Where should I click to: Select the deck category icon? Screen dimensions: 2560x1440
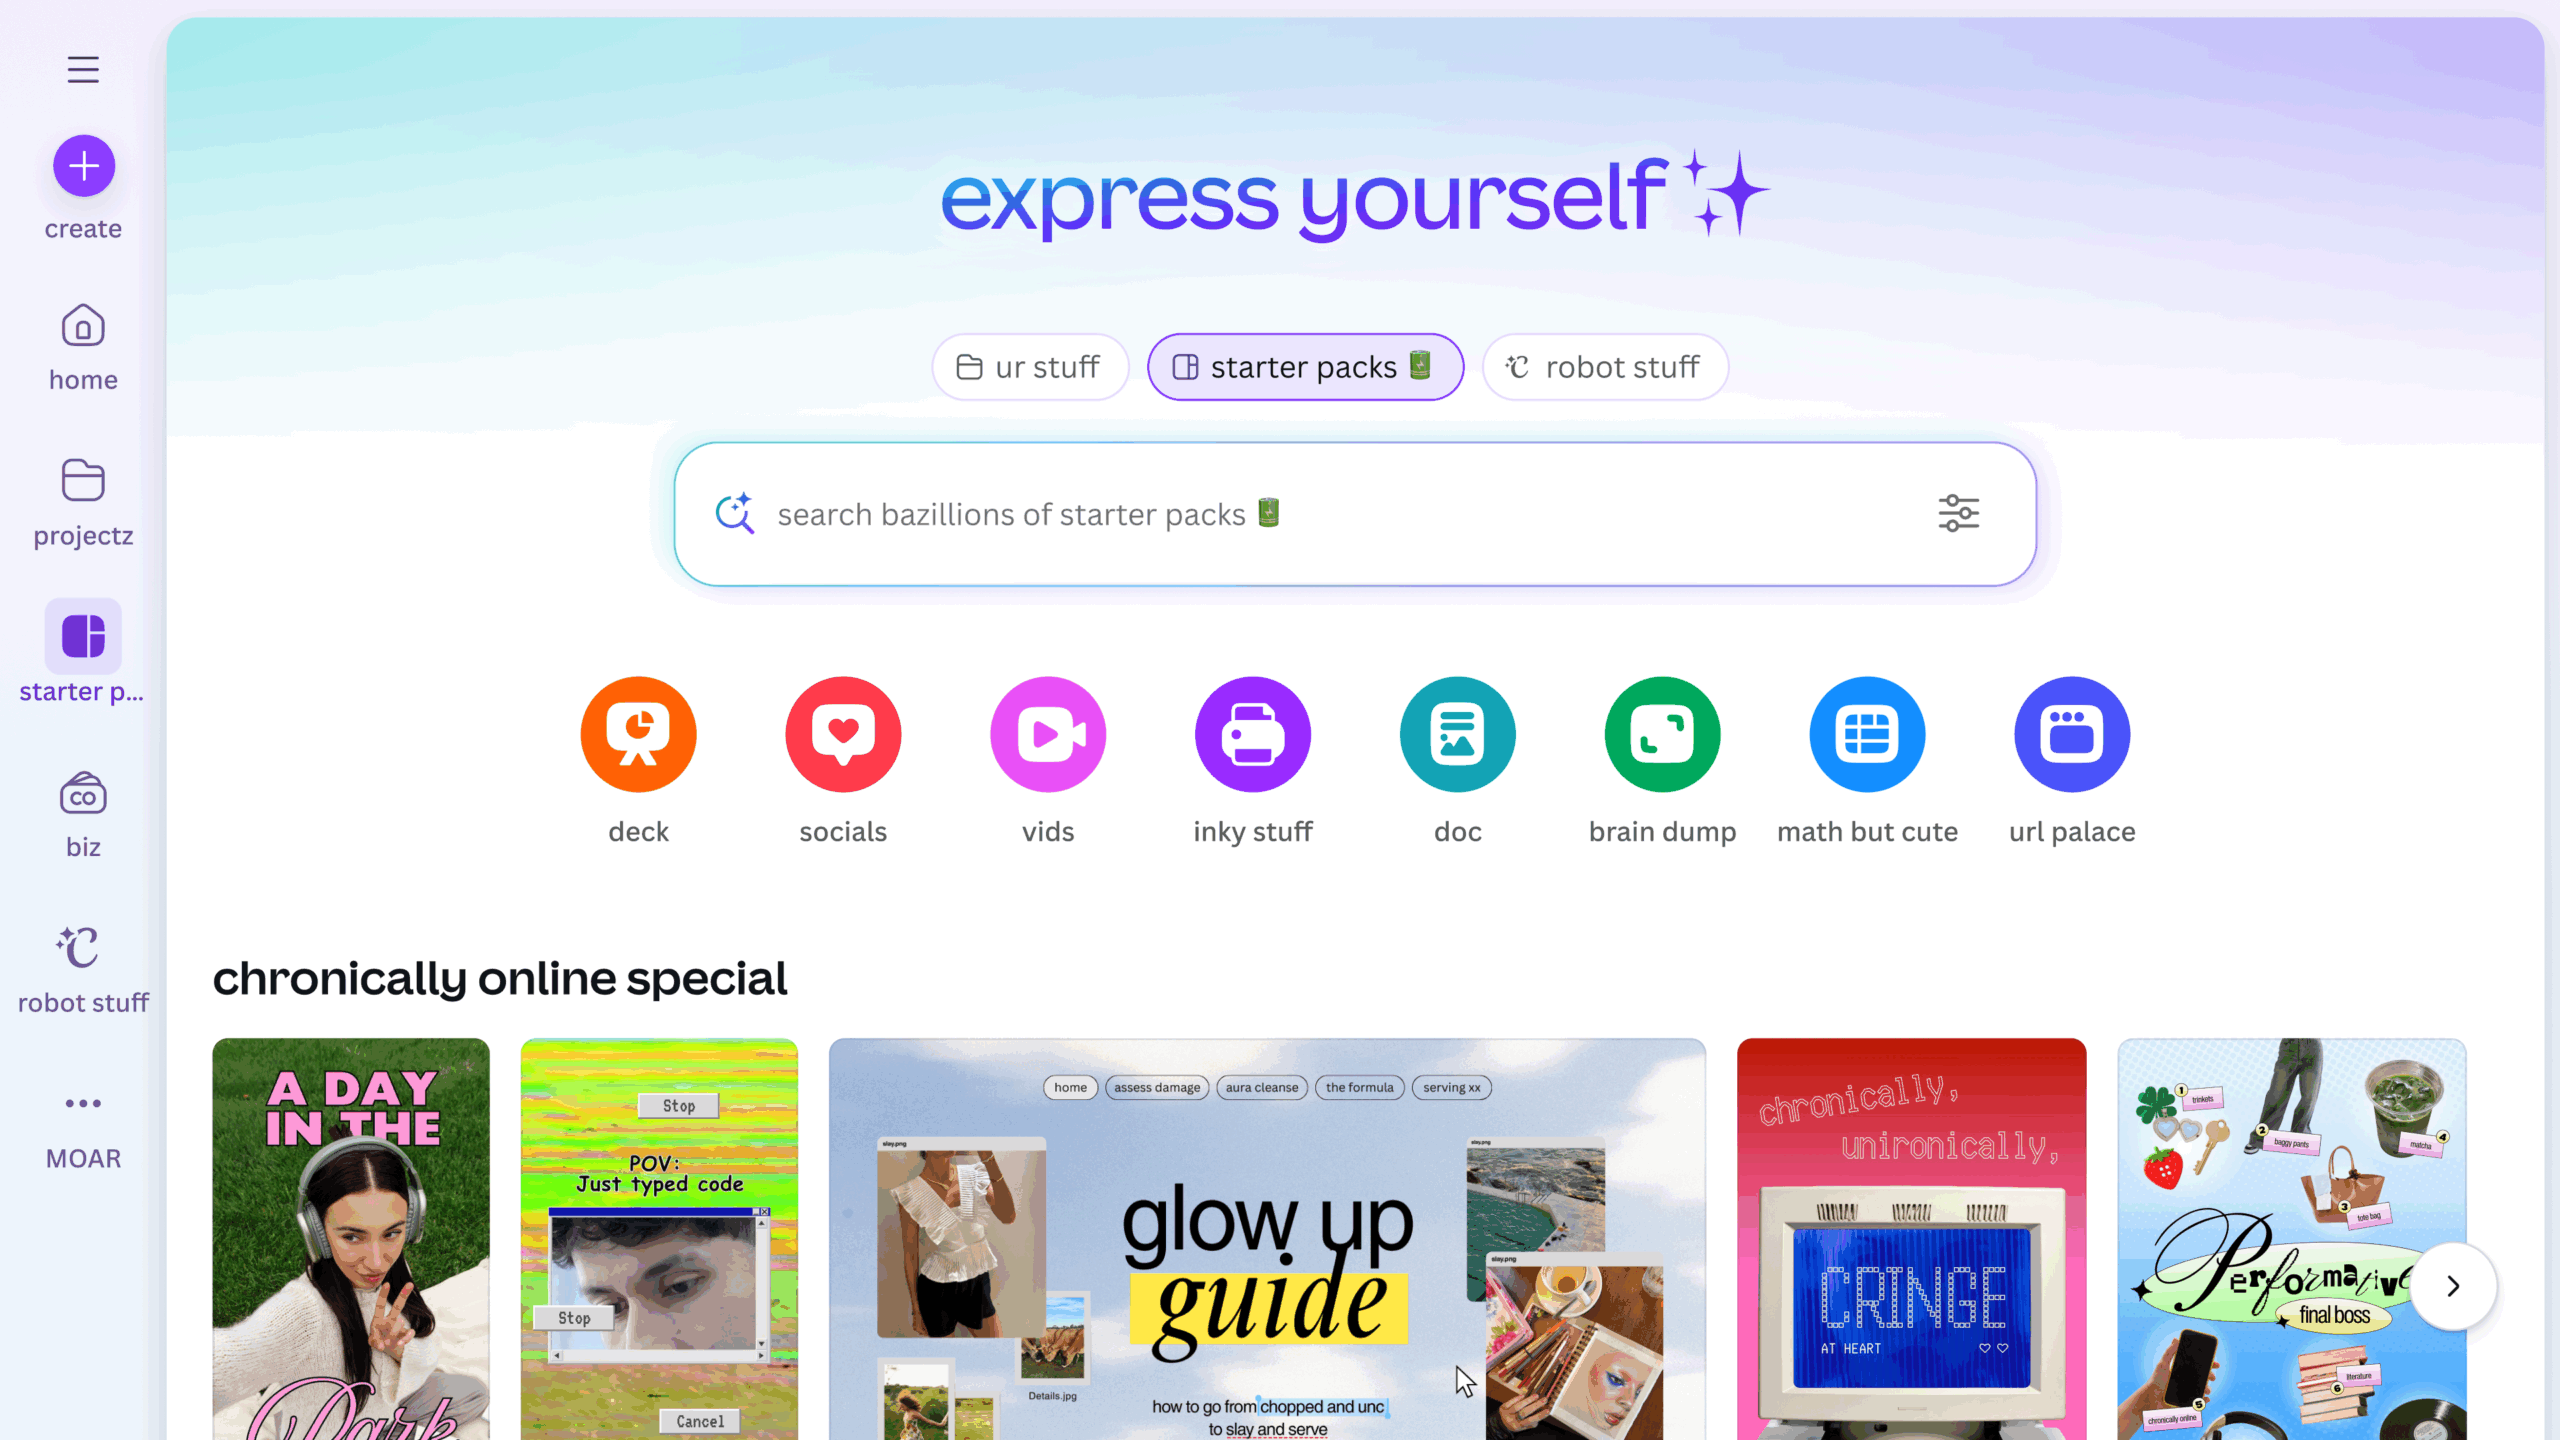pyautogui.click(x=638, y=735)
